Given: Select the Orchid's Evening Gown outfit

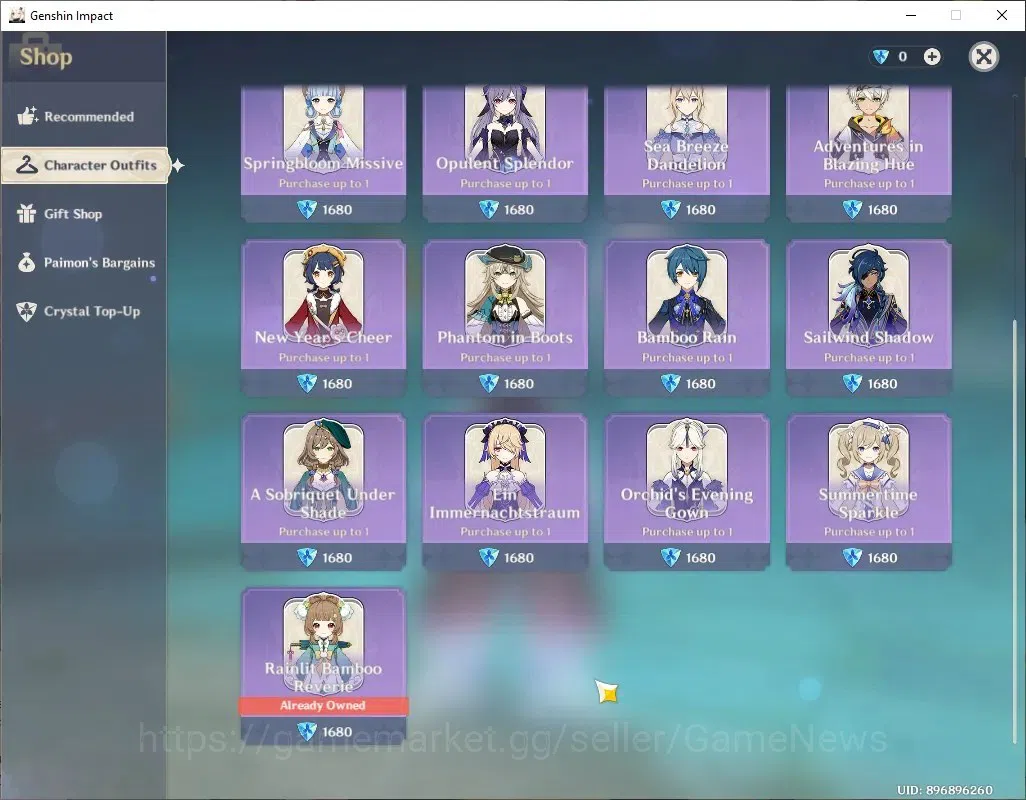Looking at the screenshot, I should 686,492.
